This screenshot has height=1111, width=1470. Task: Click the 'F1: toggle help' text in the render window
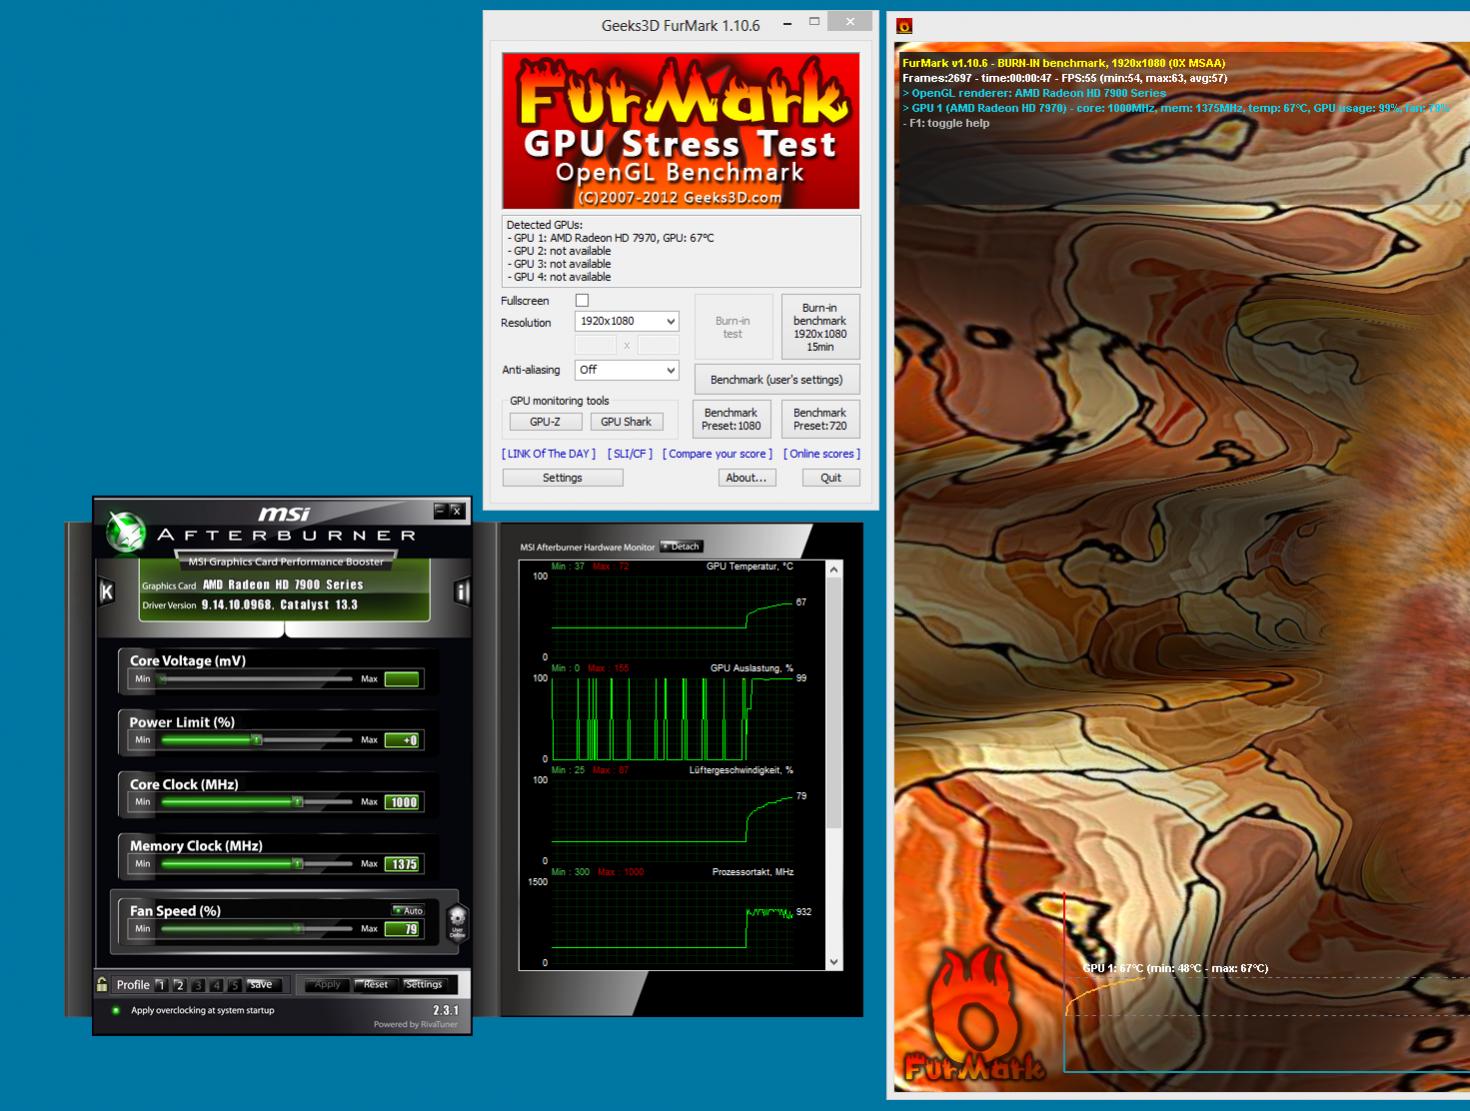(946, 123)
